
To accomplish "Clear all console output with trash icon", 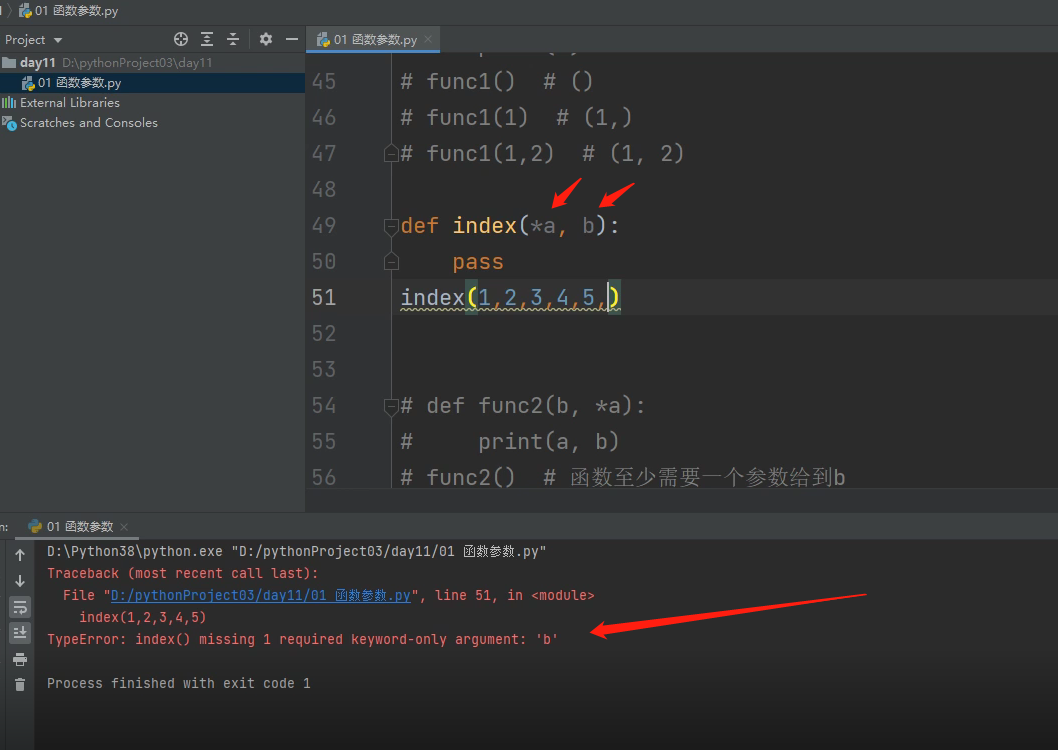I will [20, 685].
